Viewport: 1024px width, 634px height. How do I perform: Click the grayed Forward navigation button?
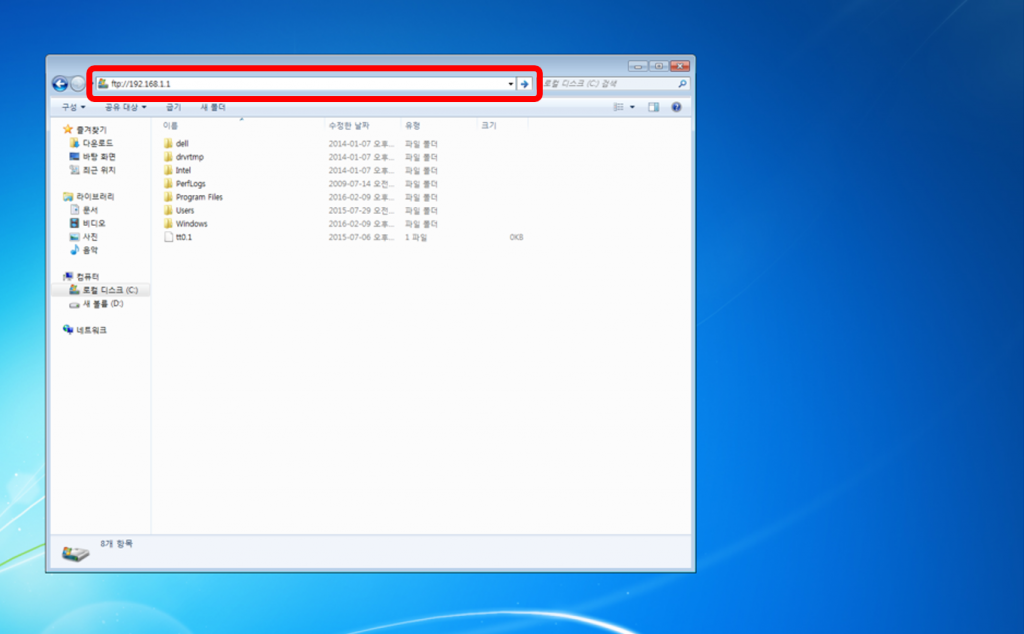(x=78, y=84)
